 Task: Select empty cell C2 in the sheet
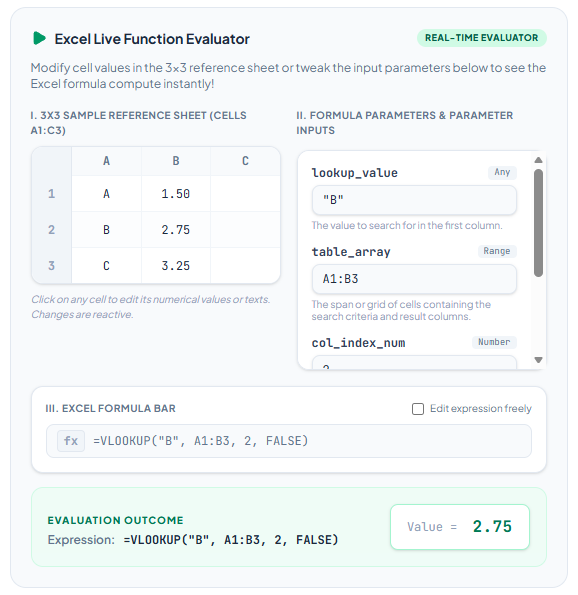245,230
